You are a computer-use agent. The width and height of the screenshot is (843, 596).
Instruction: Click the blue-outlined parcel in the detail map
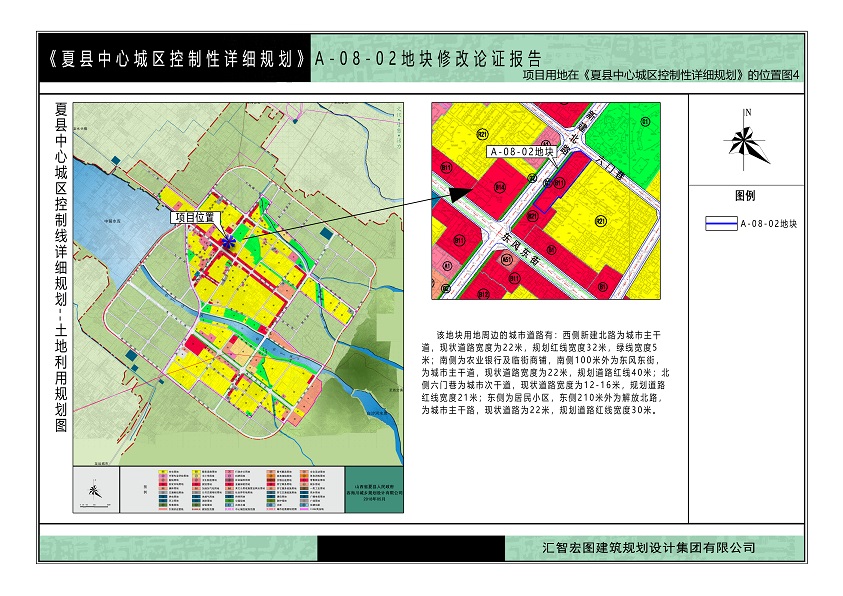click(562, 182)
